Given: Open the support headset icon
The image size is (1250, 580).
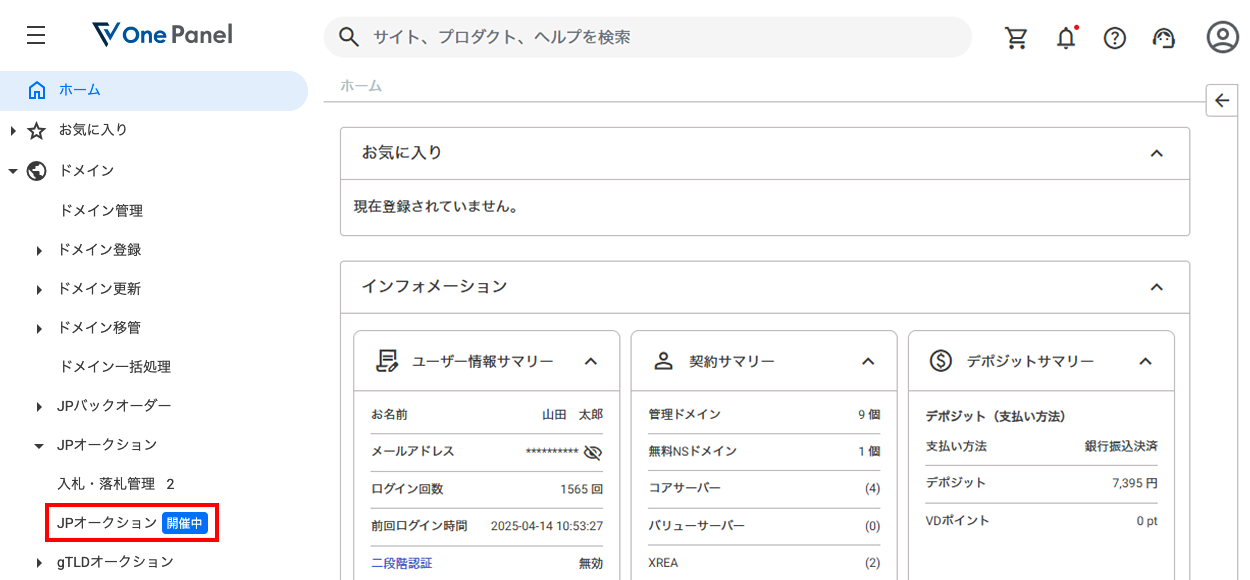Looking at the screenshot, I should point(1163,38).
